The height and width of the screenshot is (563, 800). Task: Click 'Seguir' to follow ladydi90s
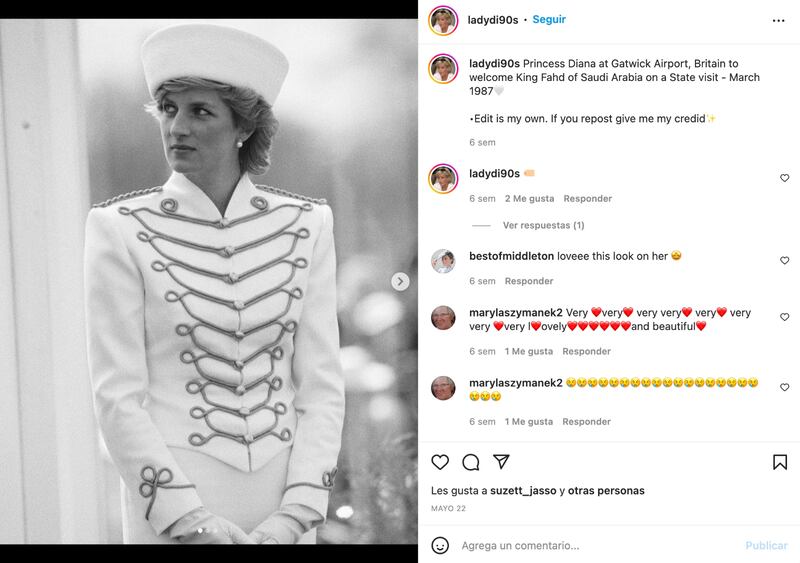tap(549, 20)
